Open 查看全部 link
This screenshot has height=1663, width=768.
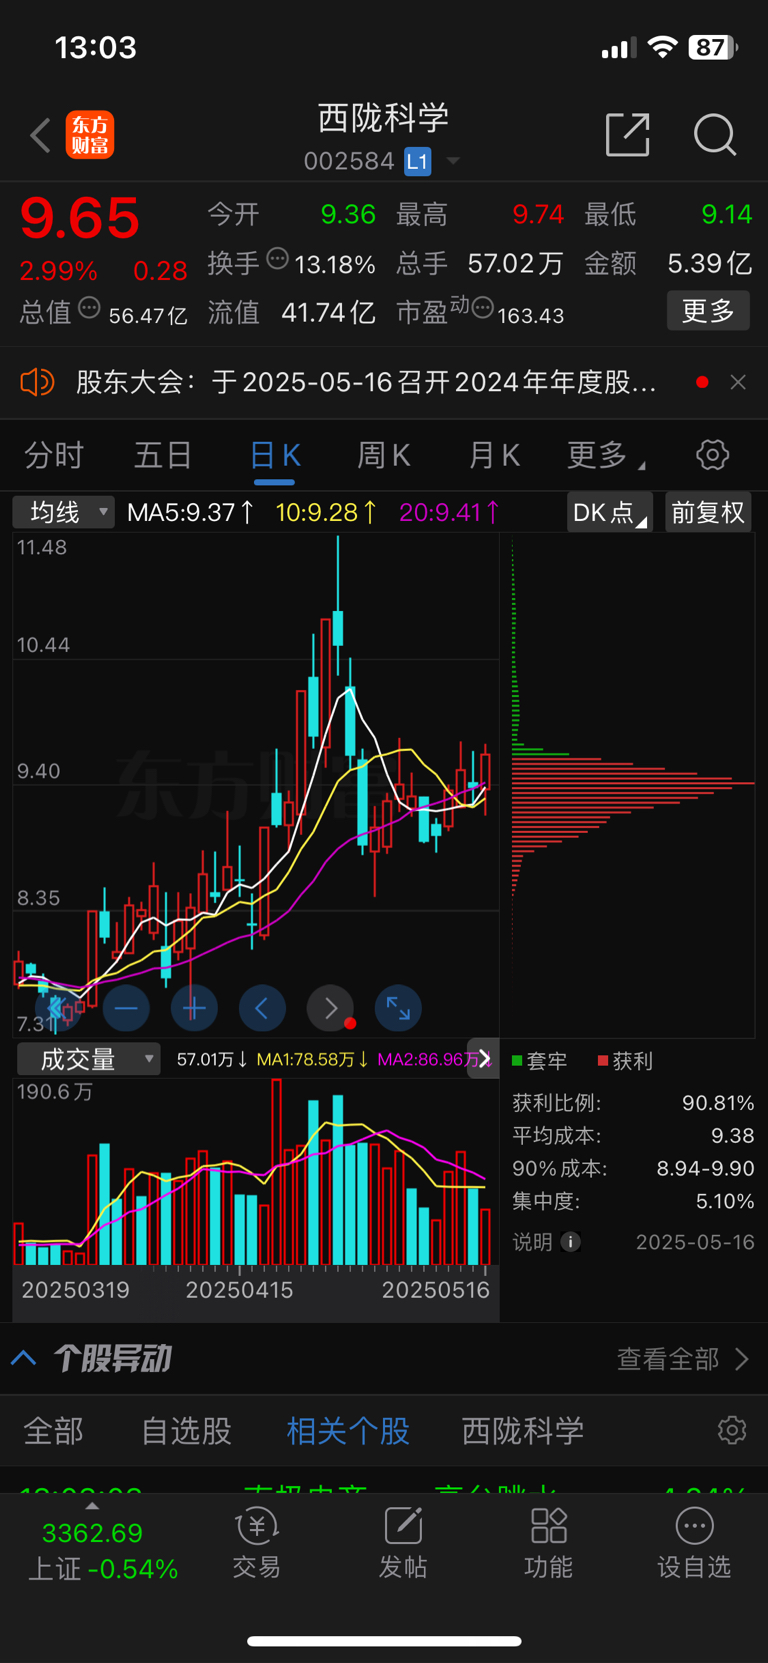click(x=683, y=1359)
